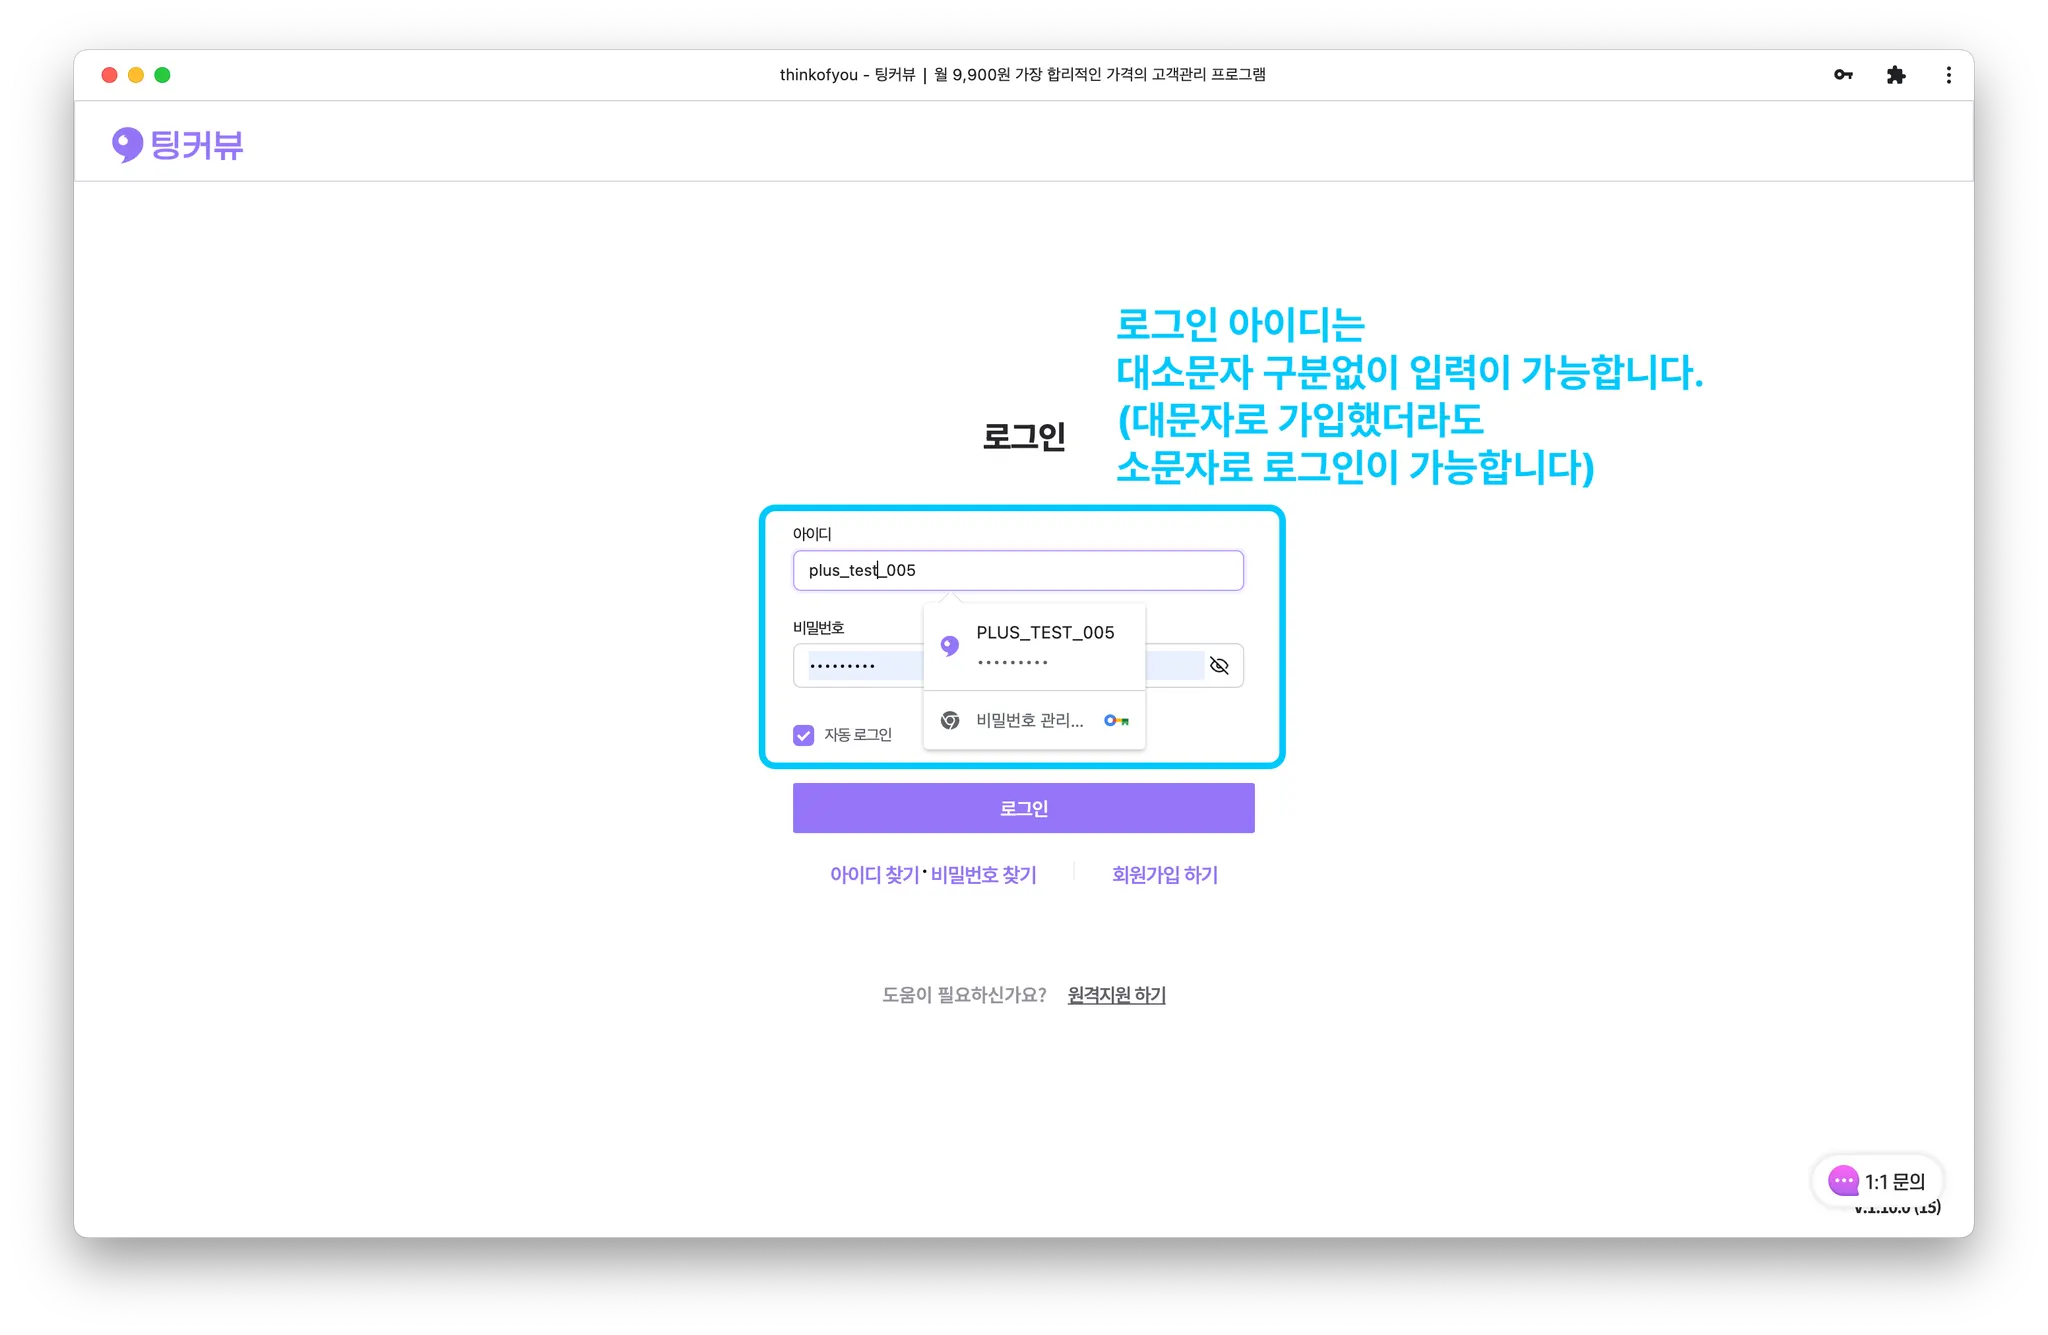Click the Chrome icon beside 비밀번호 관리
The image size is (2048, 1335).
click(x=950, y=720)
